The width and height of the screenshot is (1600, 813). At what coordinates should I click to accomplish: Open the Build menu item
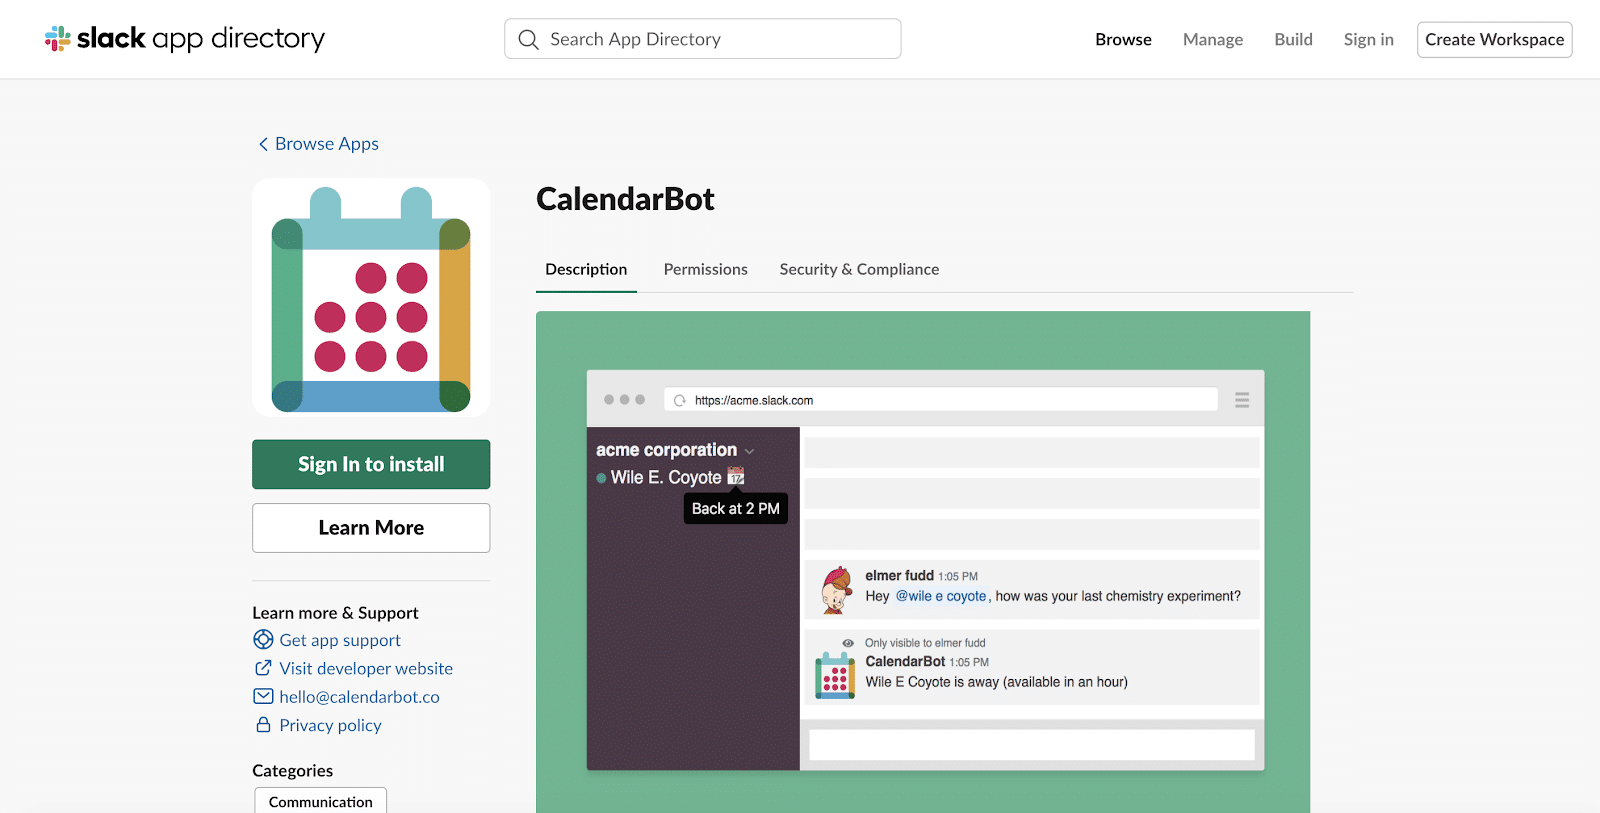point(1293,39)
